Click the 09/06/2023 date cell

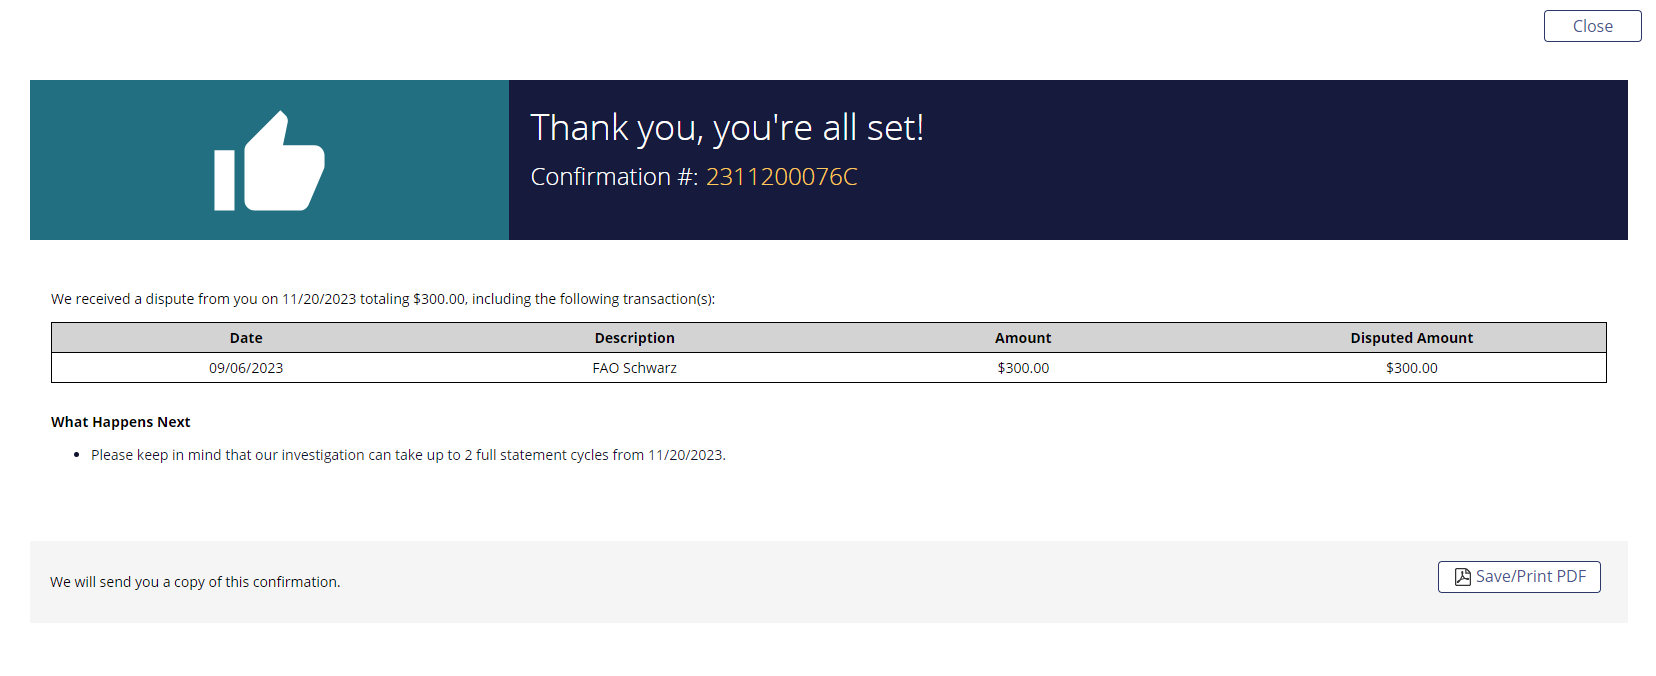point(246,368)
